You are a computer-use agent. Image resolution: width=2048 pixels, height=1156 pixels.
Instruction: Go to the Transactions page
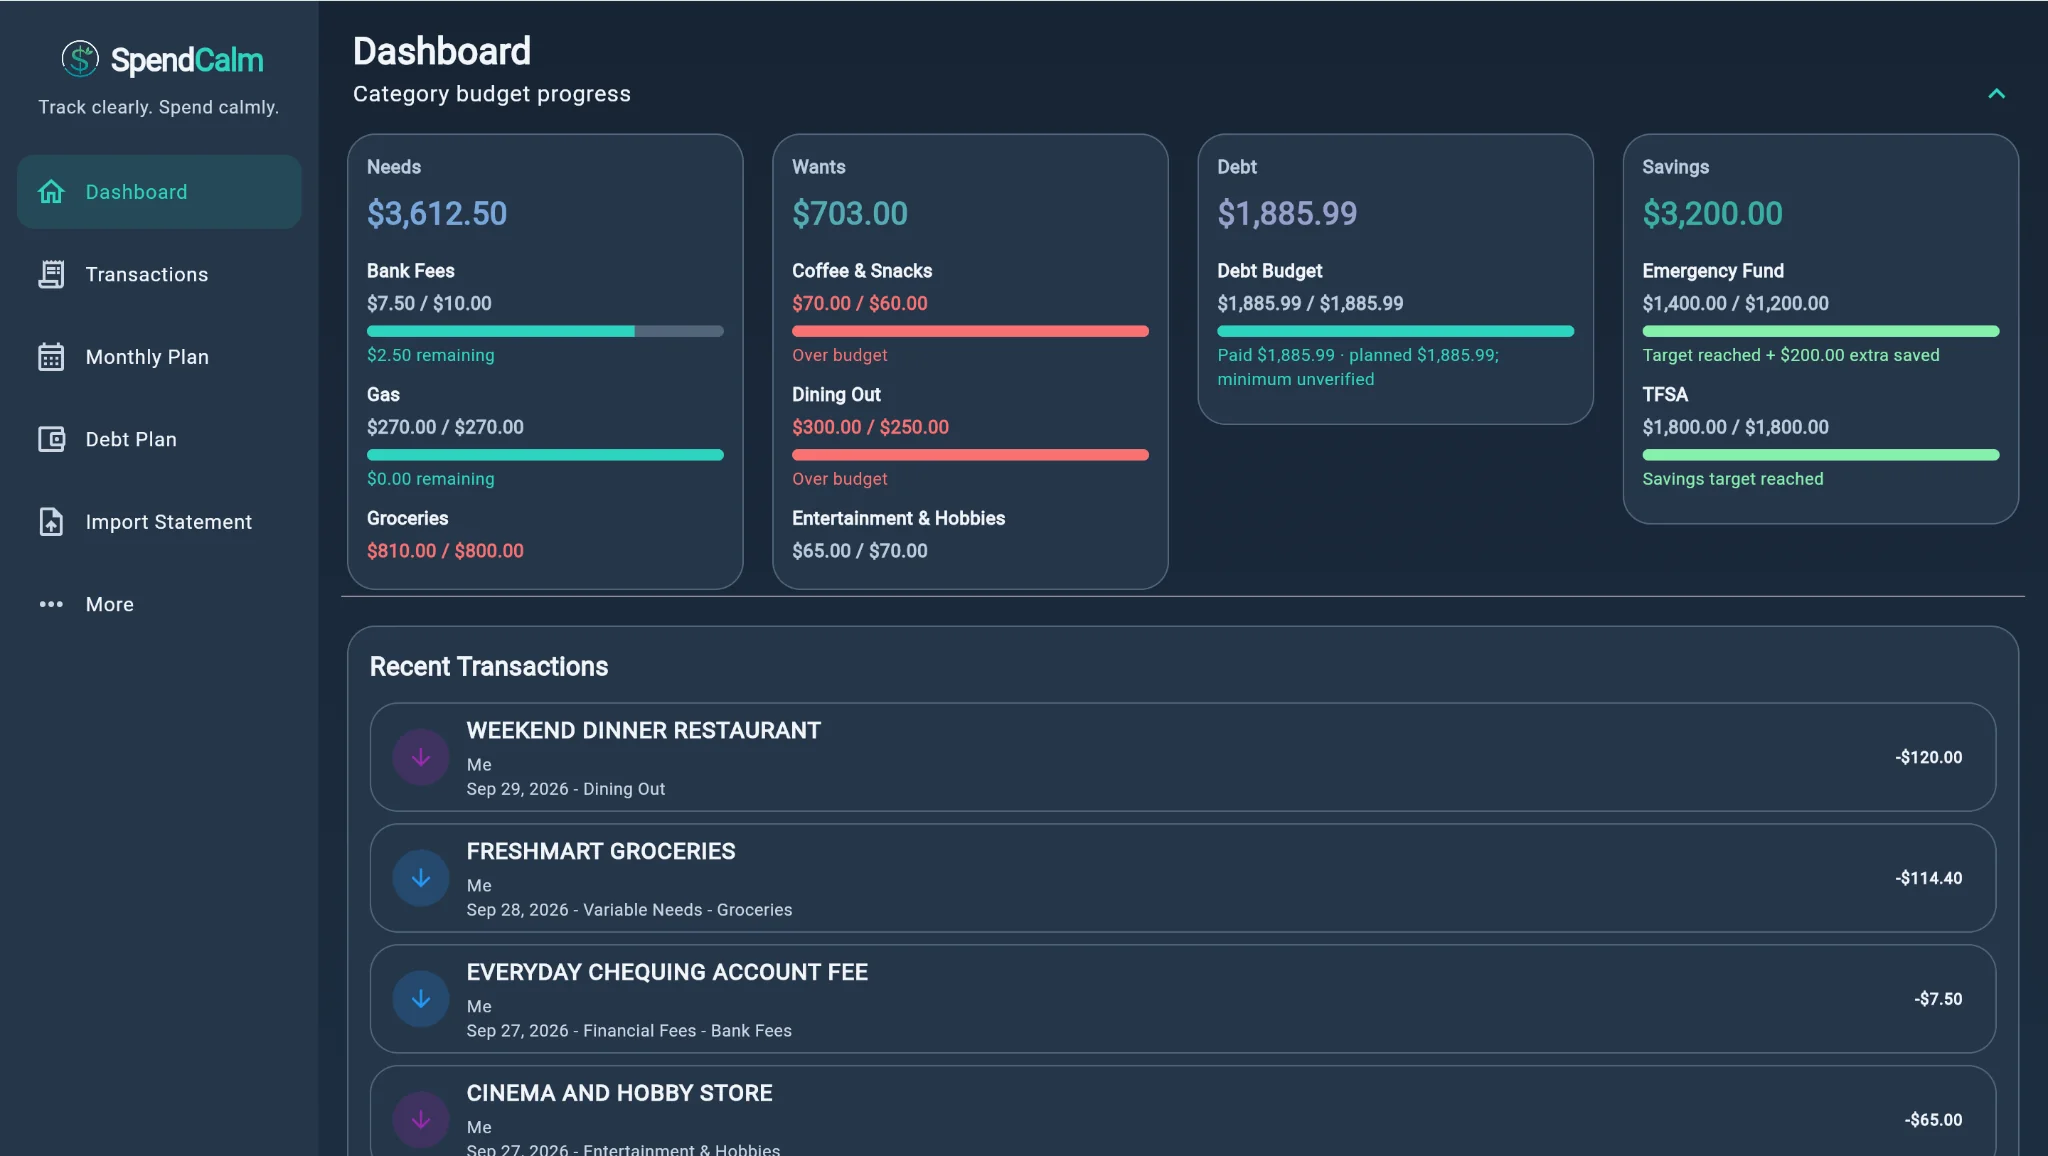click(159, 274)
